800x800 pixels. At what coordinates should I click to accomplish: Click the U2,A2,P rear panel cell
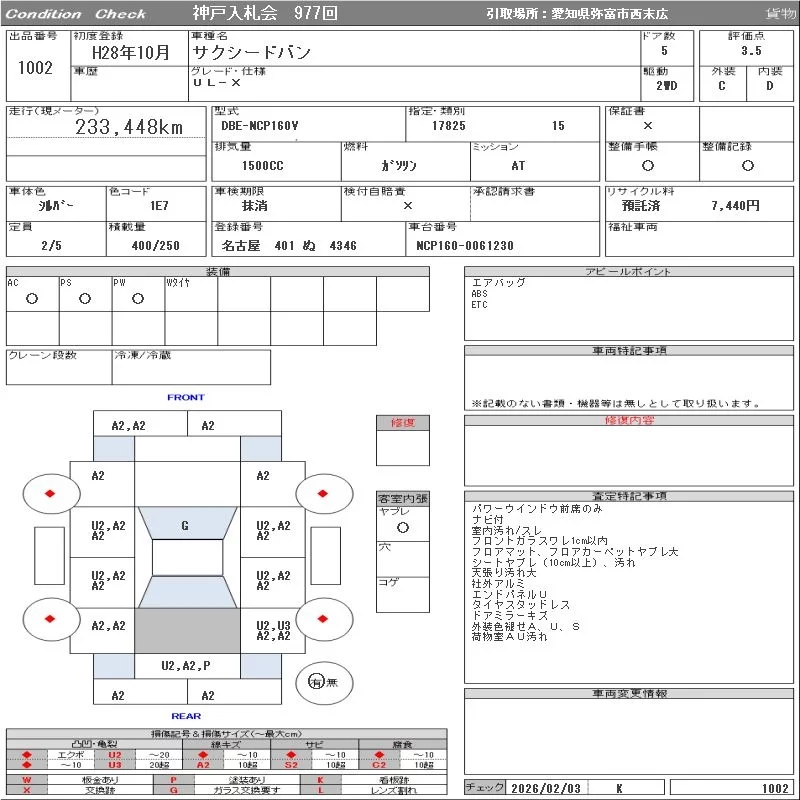point(187,665)
